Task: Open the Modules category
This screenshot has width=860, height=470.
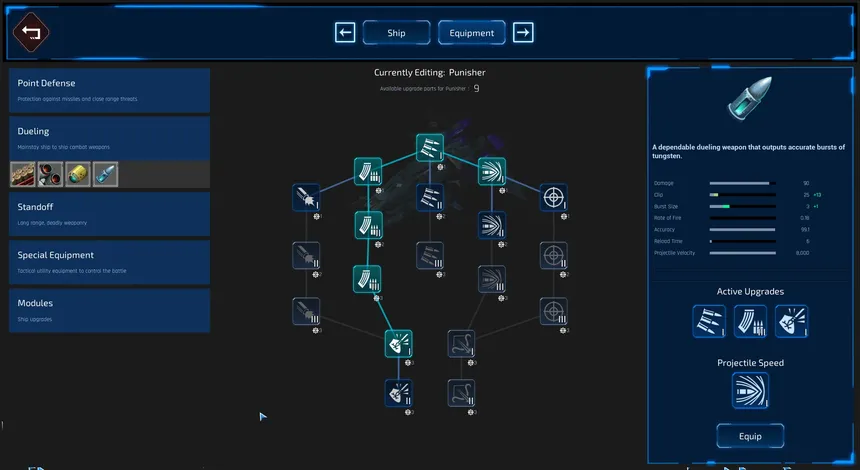Action: point(110,310)
